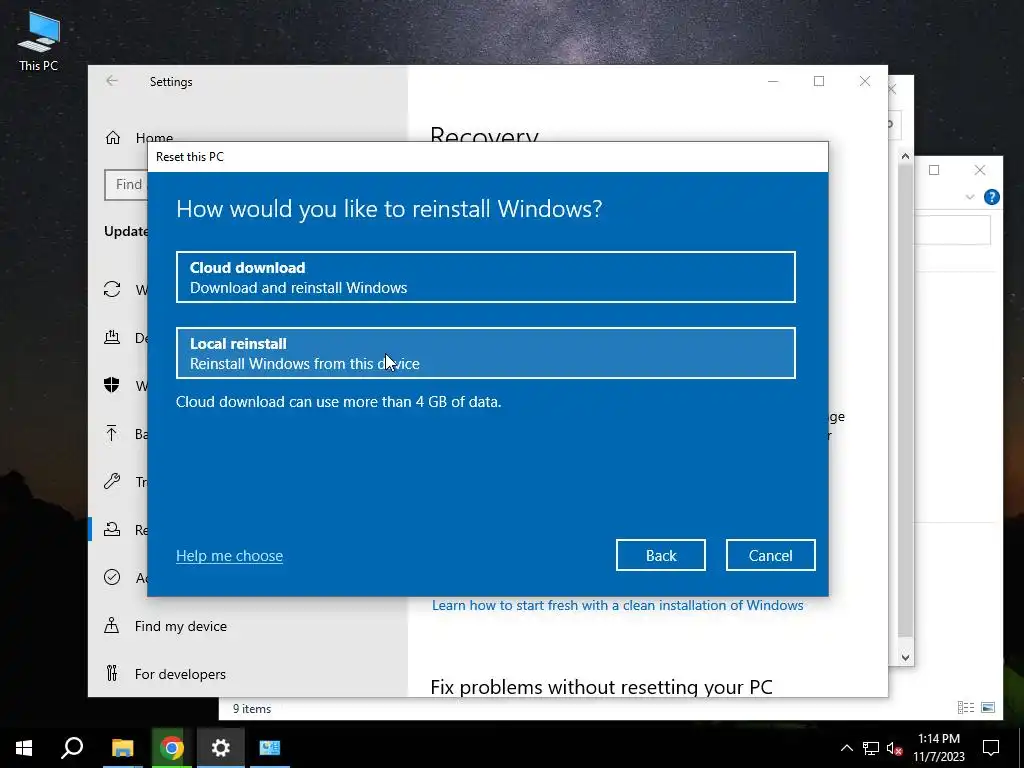Open Find my device in sidebar
This screenshot has height=768, width=1024.
click(x=181, y=626)
